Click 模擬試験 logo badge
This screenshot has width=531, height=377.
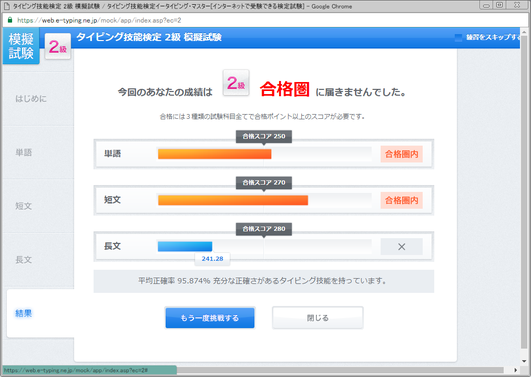tap(21, 46)
